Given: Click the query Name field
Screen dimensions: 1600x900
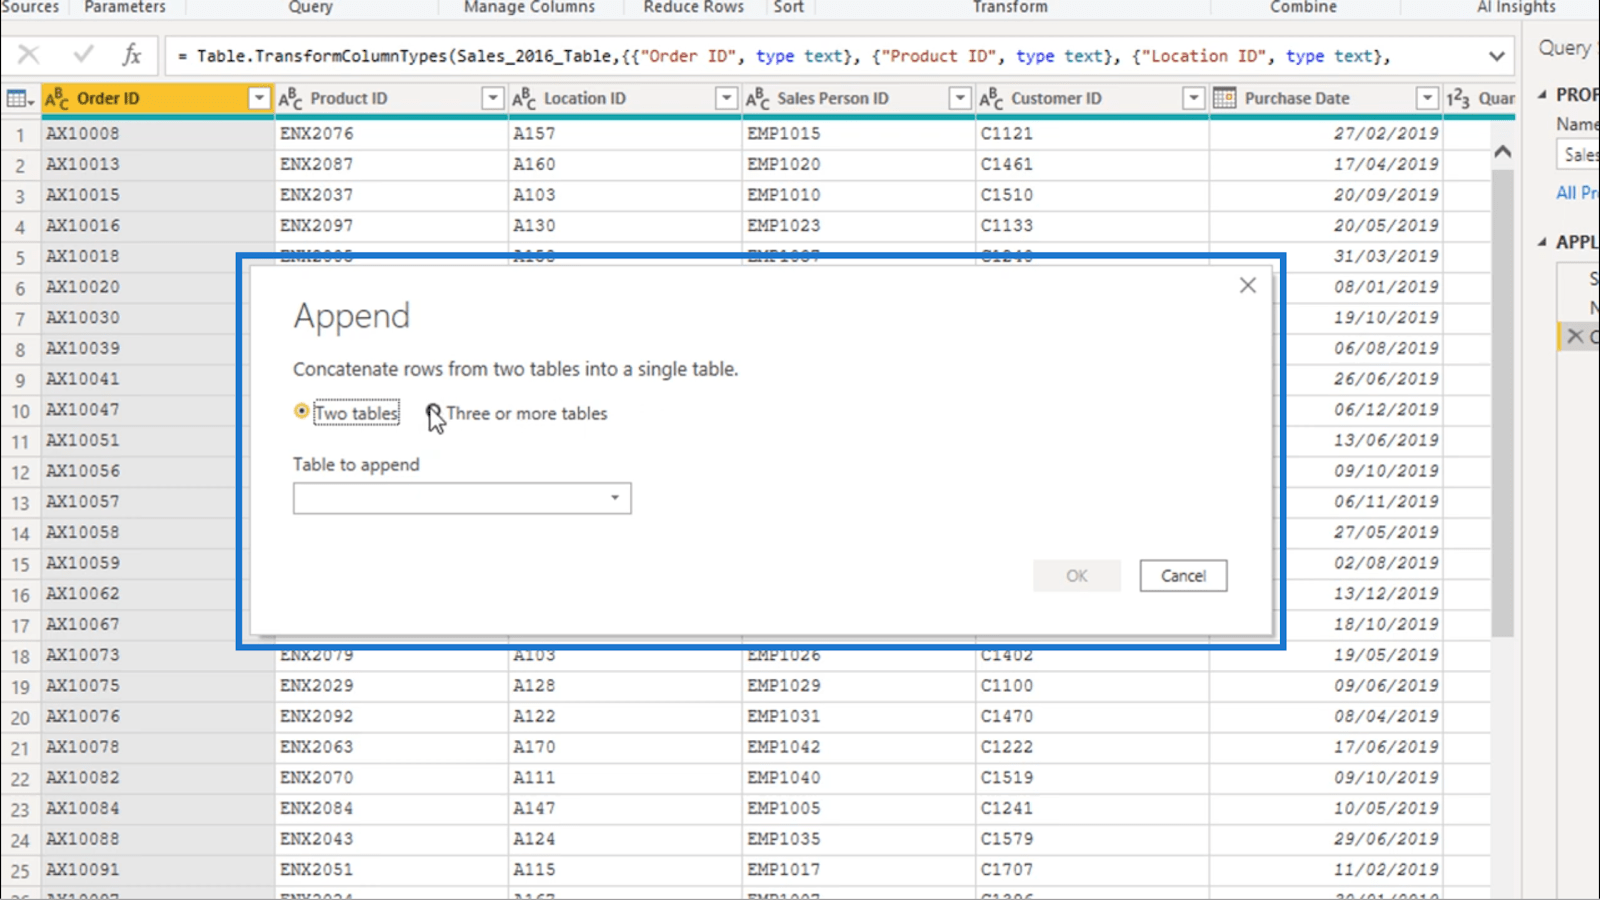Looking at the screenshot, I should click(x=1578, y=155).
